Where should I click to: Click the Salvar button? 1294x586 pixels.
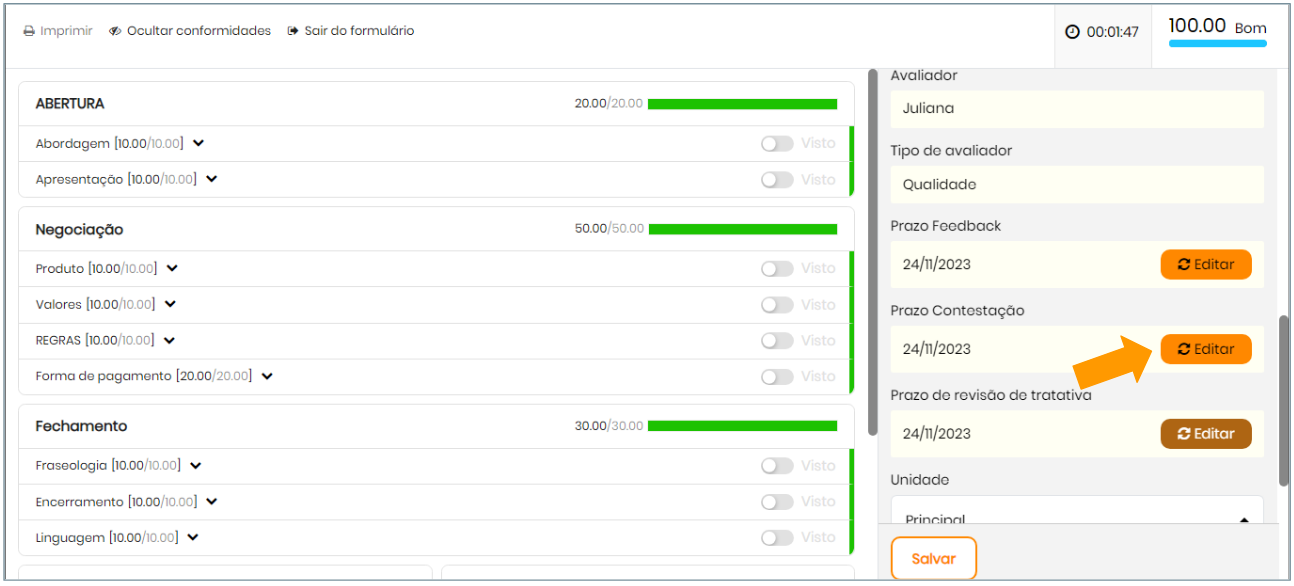[x=933, y=559]
